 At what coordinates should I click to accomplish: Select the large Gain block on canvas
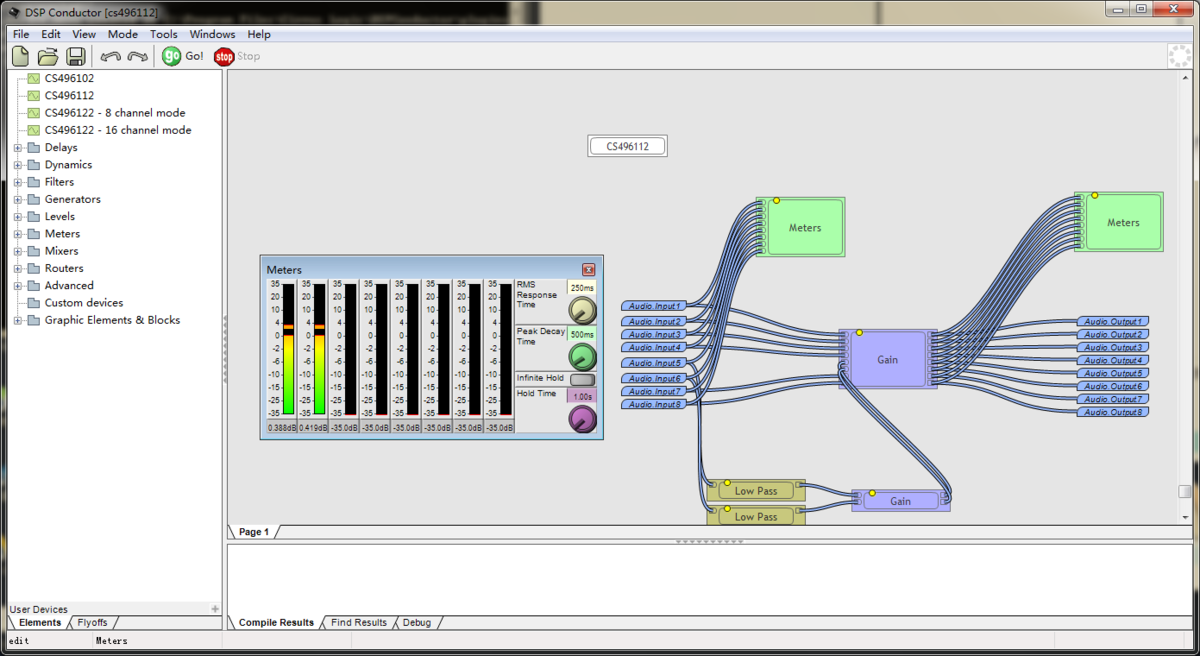pyautogui.click(x=888, y=360)
